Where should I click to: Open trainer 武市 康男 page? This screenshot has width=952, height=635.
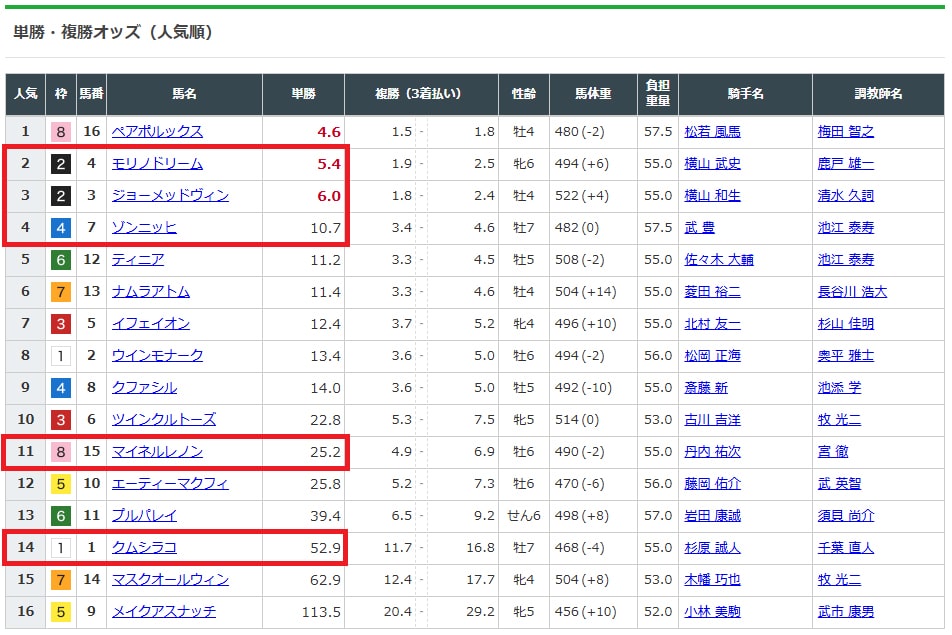pos(845,611)
